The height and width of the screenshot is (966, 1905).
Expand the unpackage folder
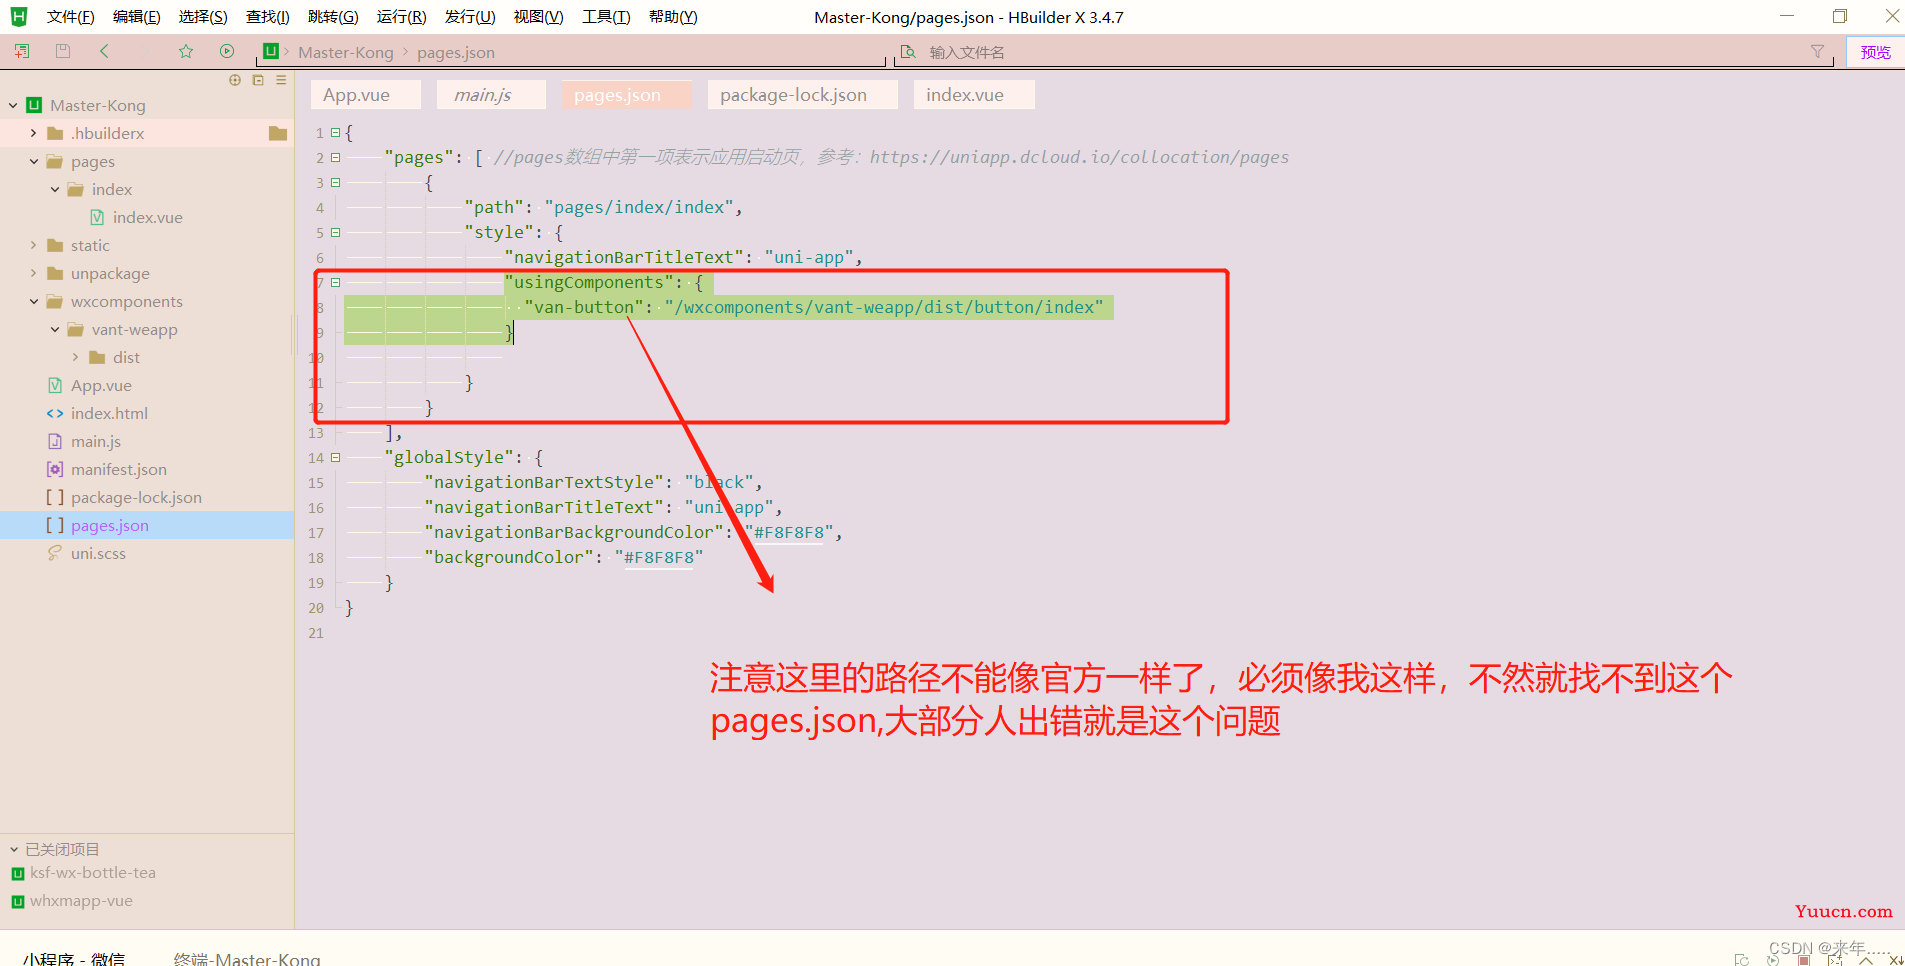point(34,273)
